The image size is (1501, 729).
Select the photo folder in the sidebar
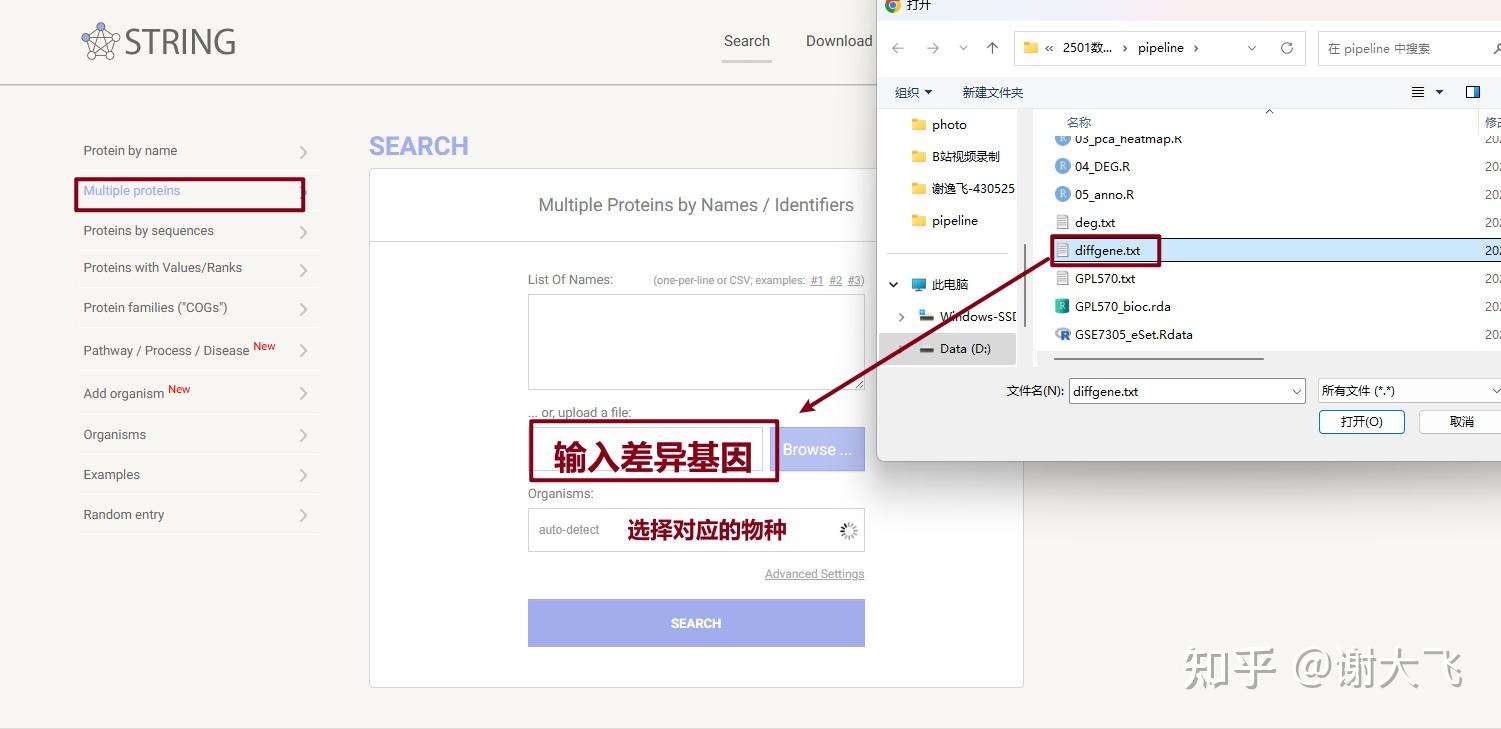(946, 124)
